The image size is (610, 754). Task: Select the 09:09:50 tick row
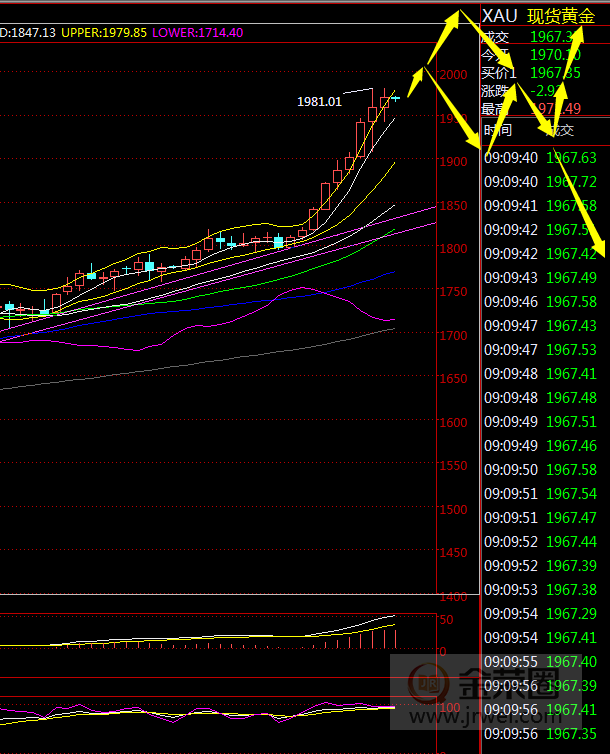[540, 470]
